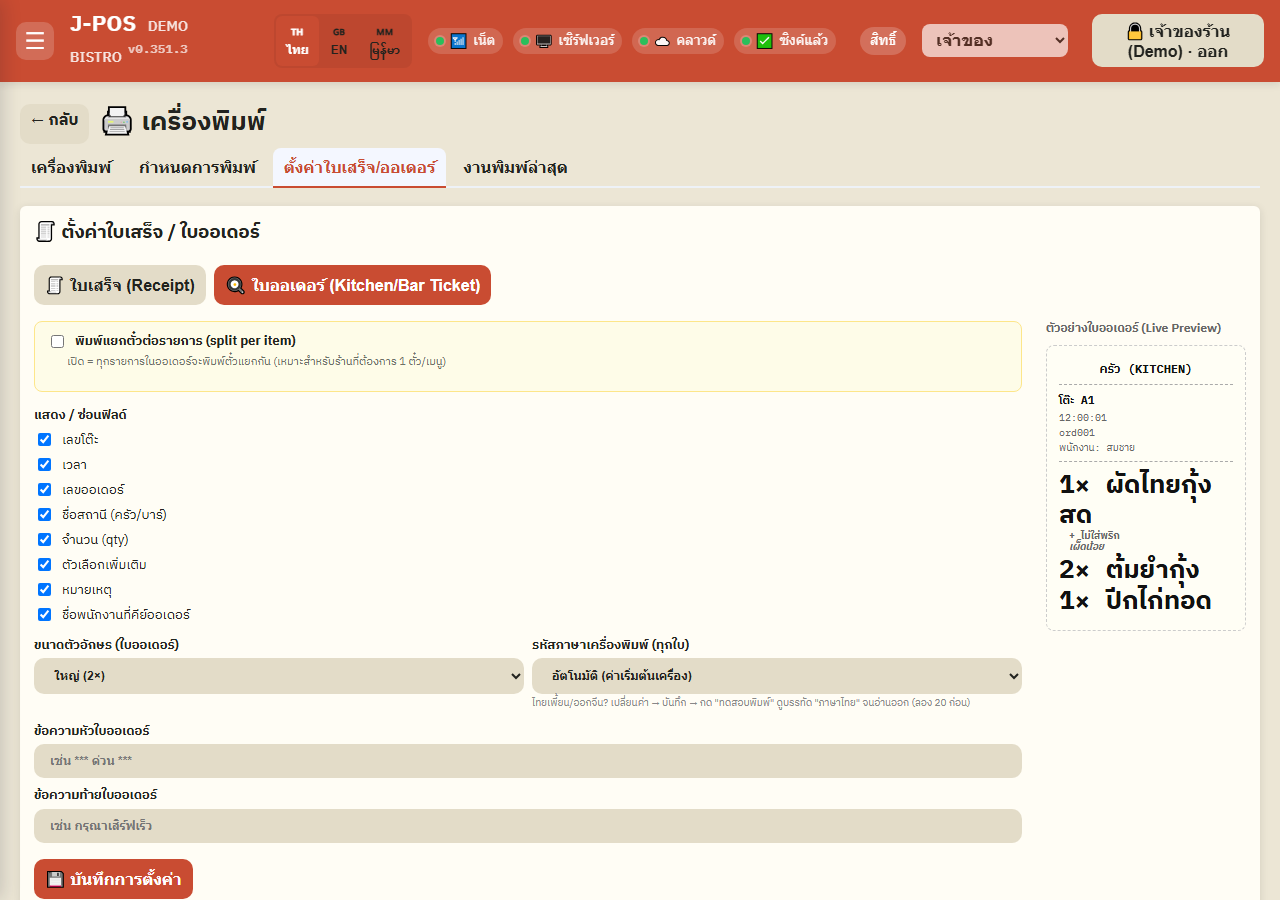Open the เจ้าของ role dropdown
1280x900 pixels.
click(995, 41)
